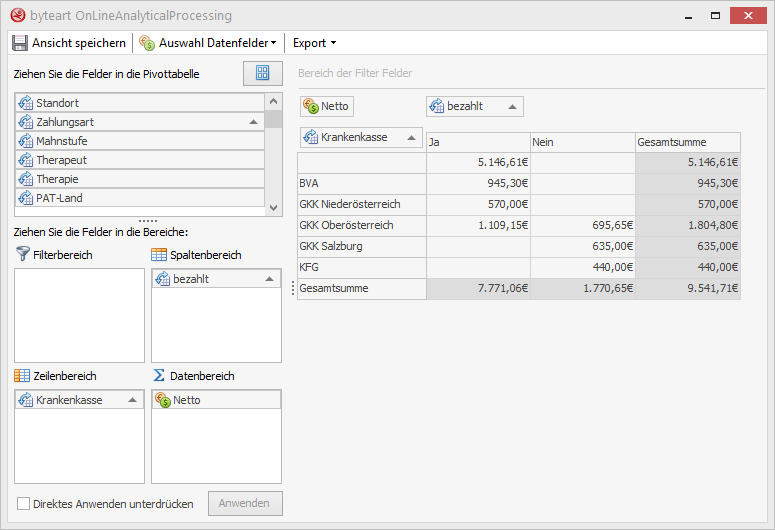Toggle sort arrow on bezahlt pivot header
775x530 pixels.
coord(511,107)
